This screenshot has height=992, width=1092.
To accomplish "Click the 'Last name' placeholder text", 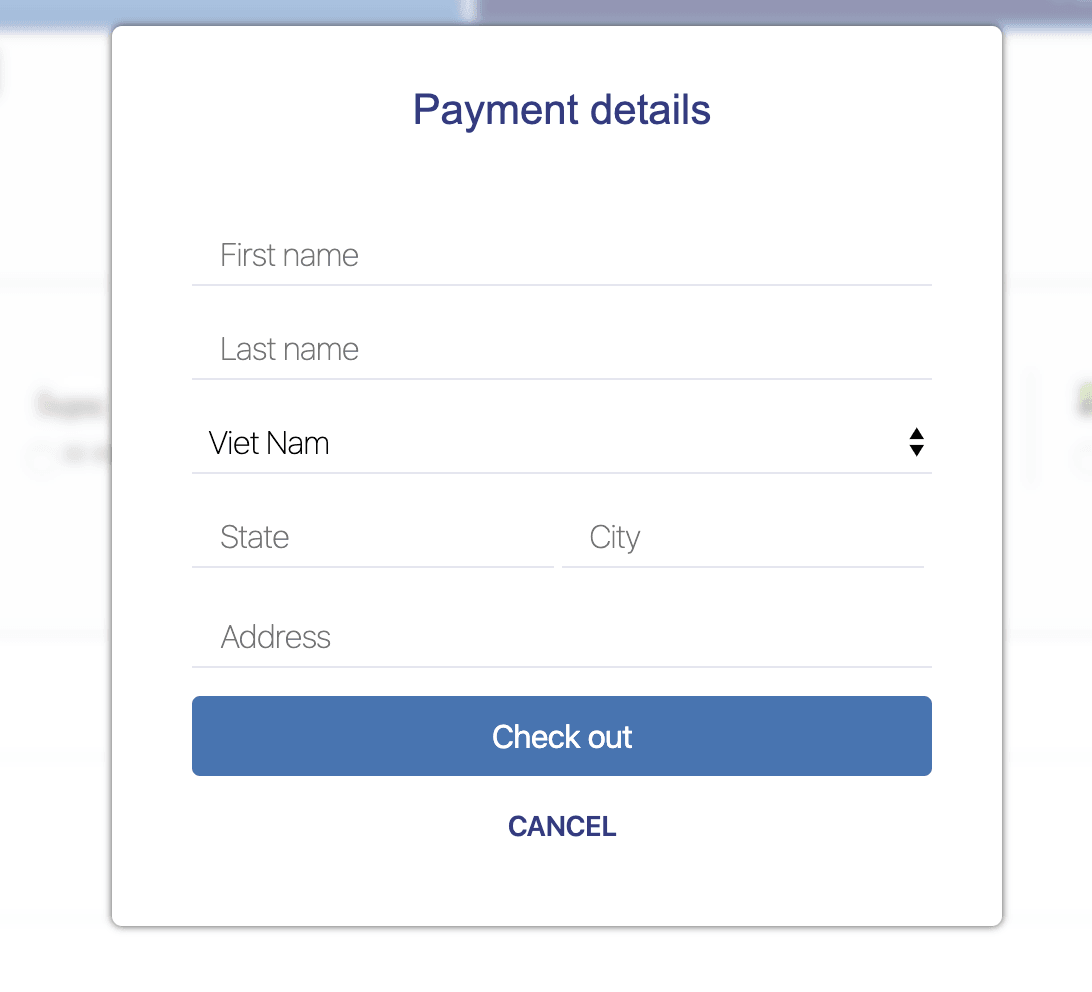I will [x=289, y=349].
